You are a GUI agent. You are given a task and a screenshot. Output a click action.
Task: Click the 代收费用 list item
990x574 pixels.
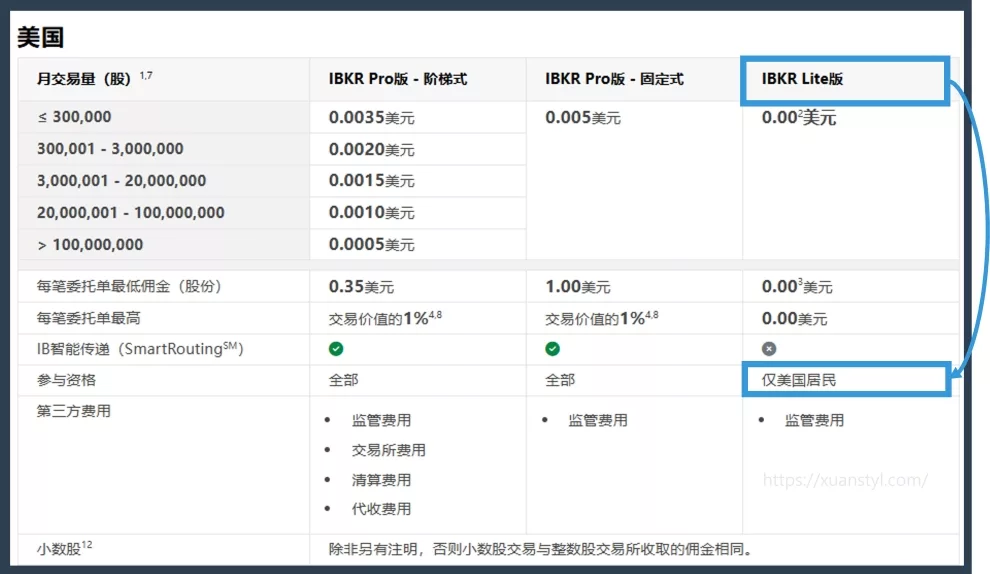point(381,509)
